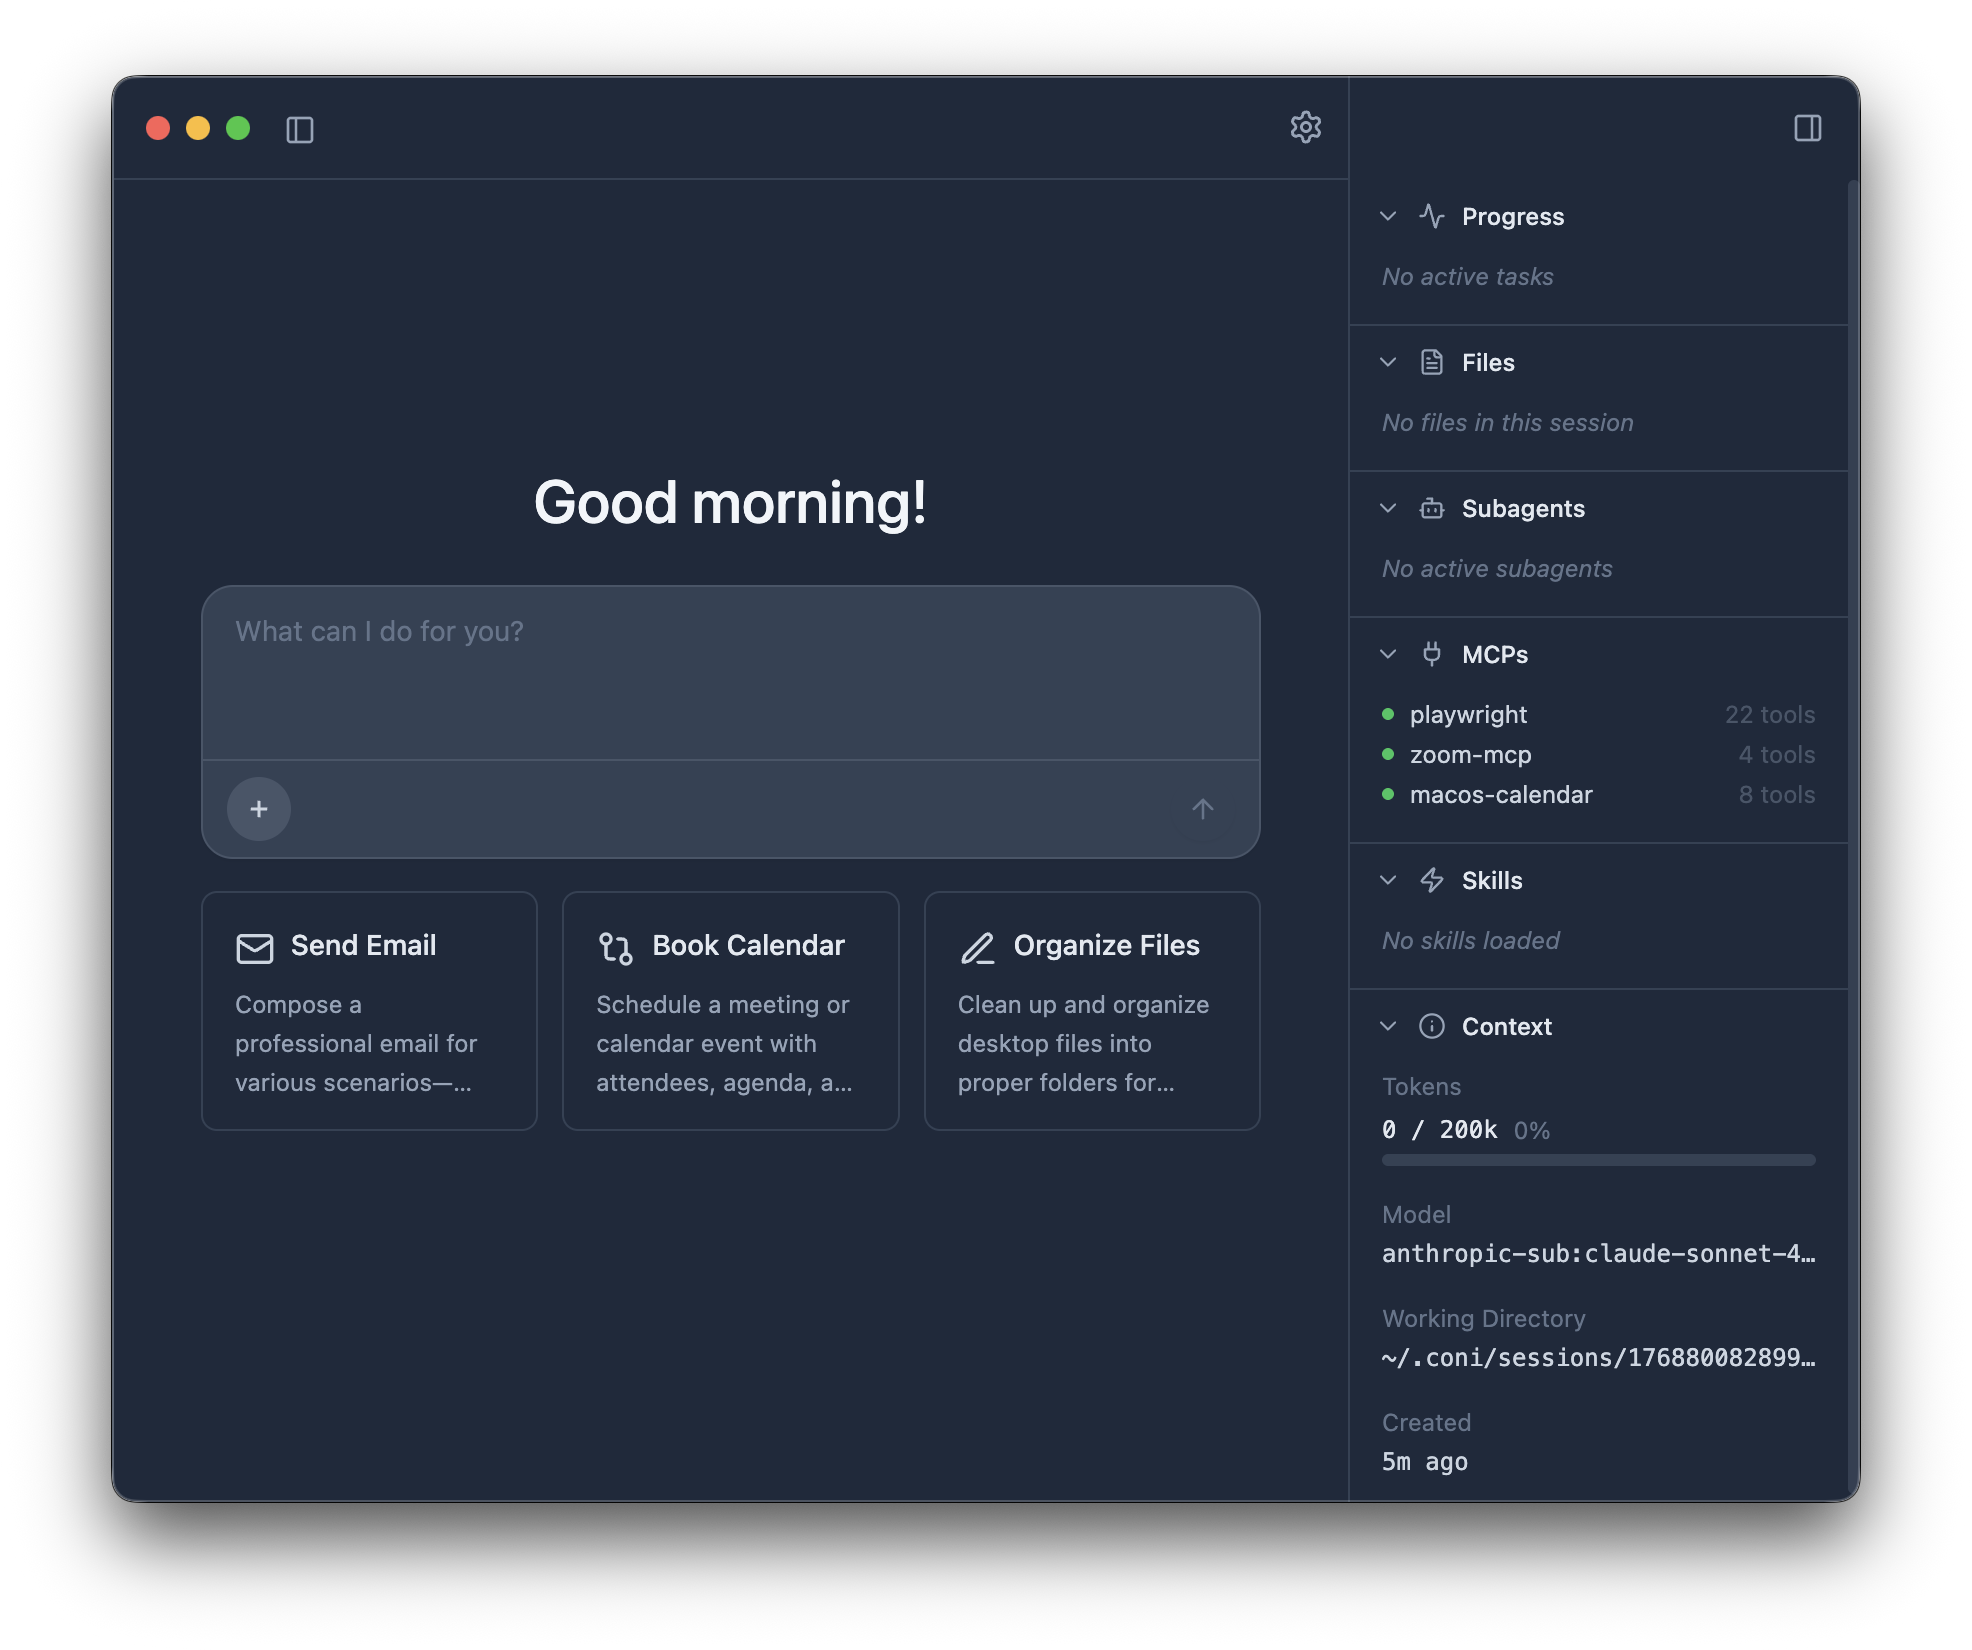Open the settings gear icon
1972x1650 pixels.
point(1306,128)
